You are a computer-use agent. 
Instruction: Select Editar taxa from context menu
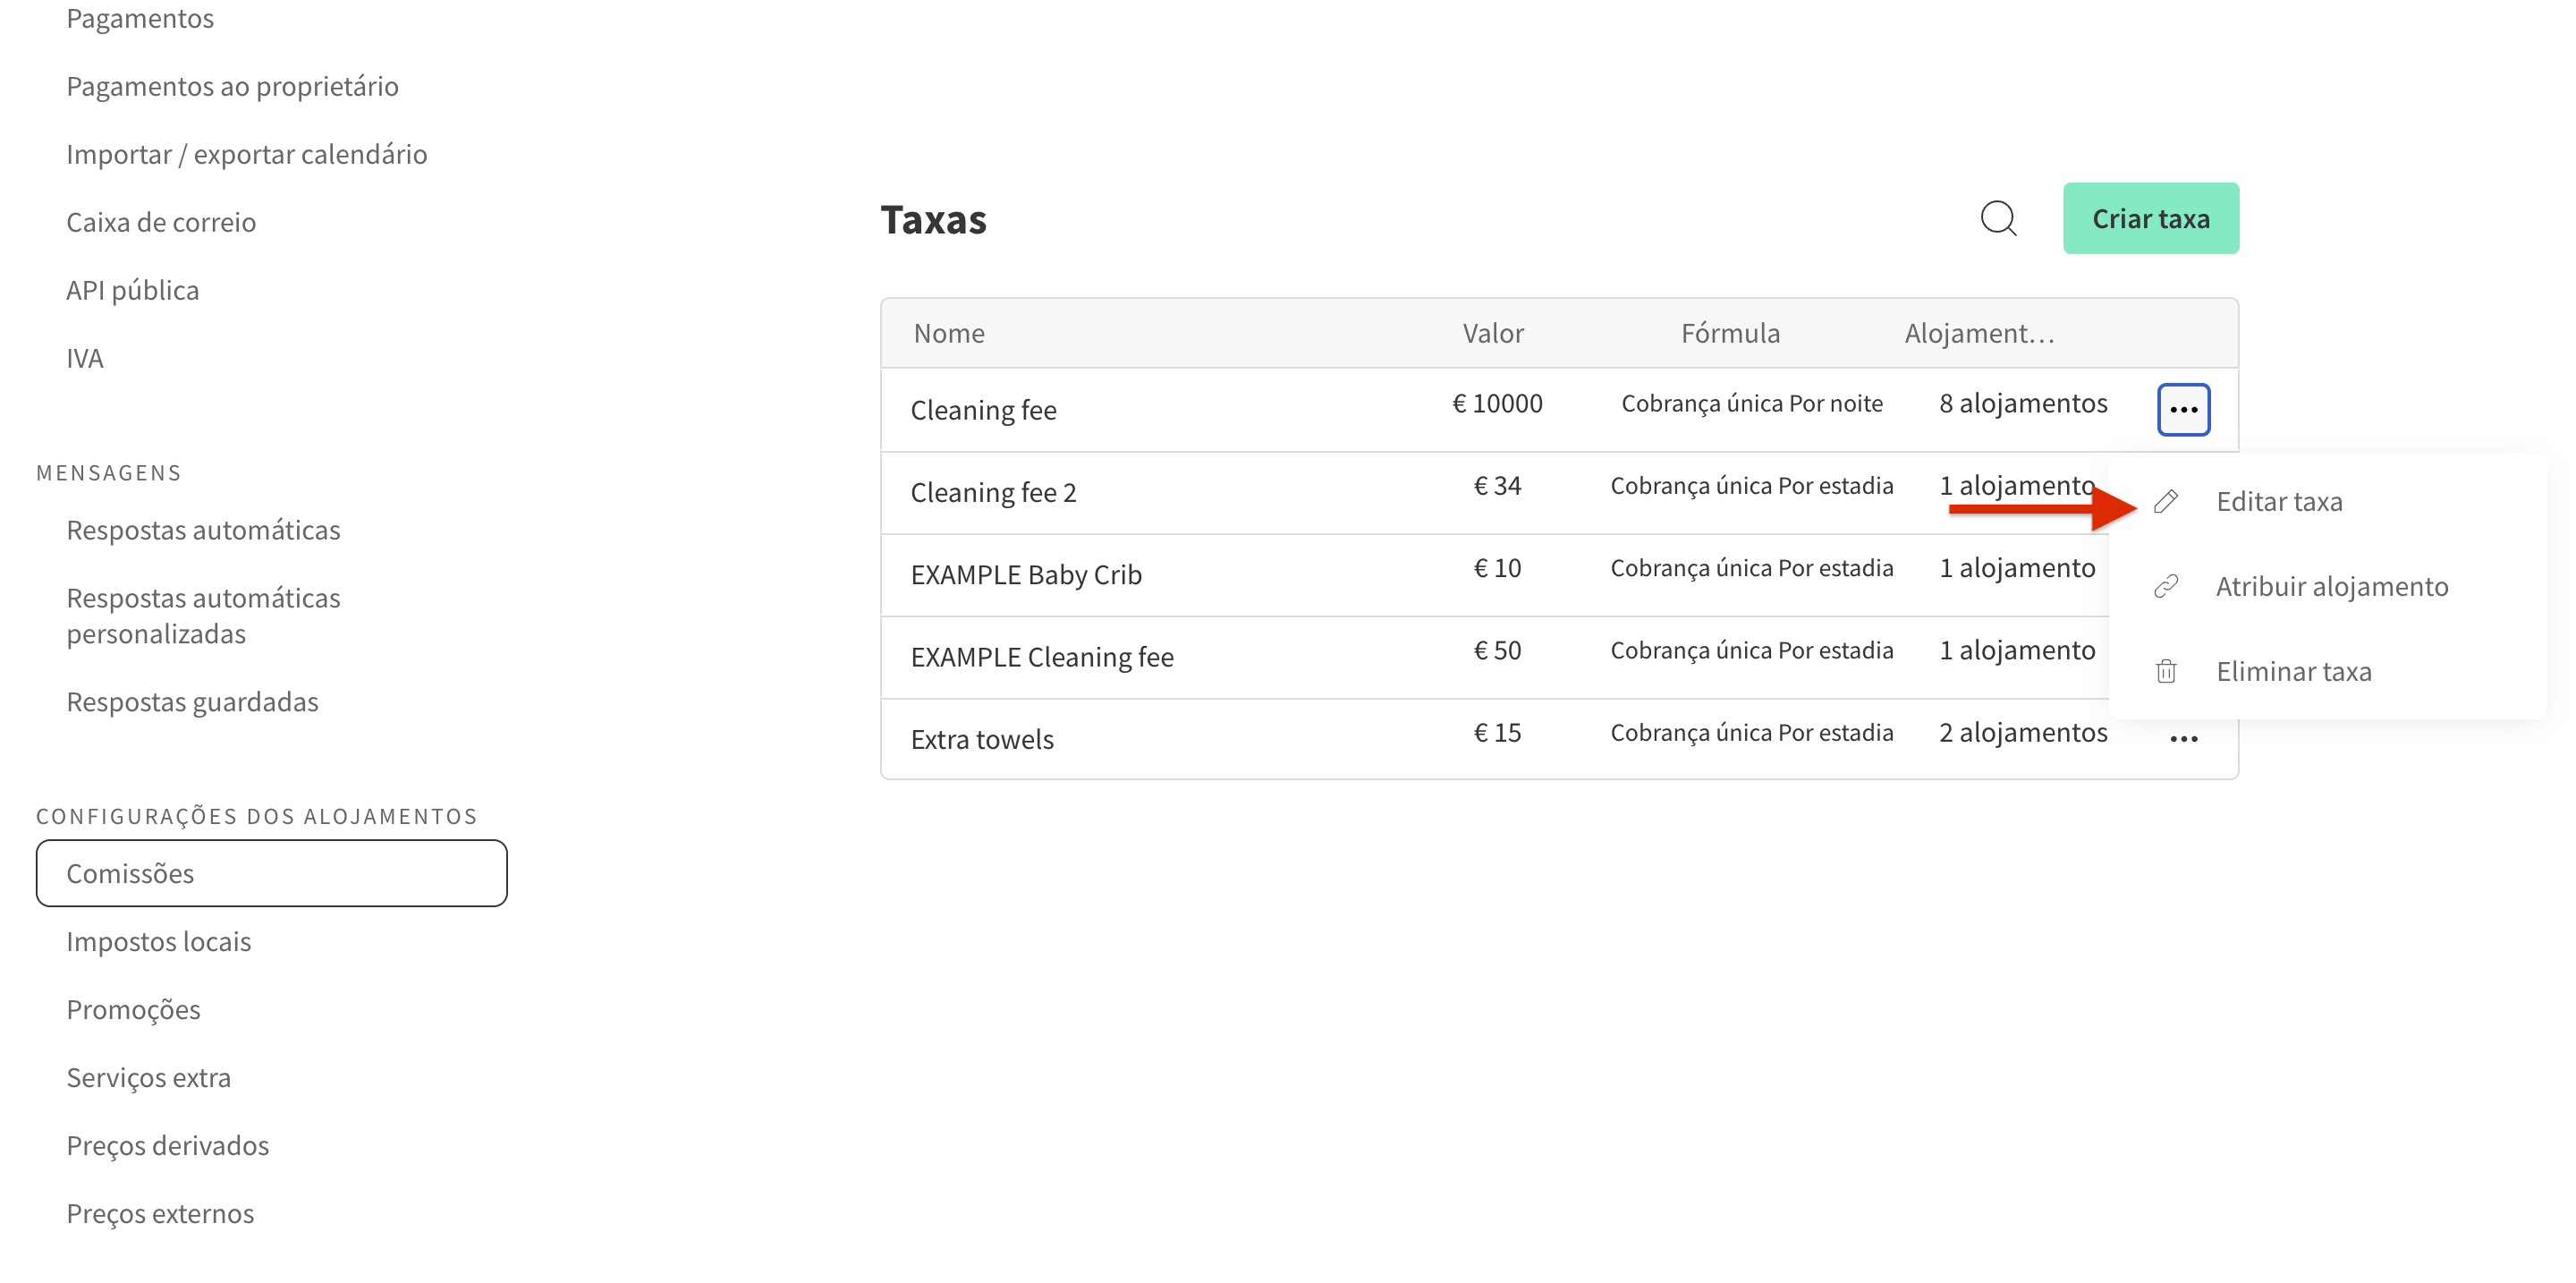[x=2278, y=501]
